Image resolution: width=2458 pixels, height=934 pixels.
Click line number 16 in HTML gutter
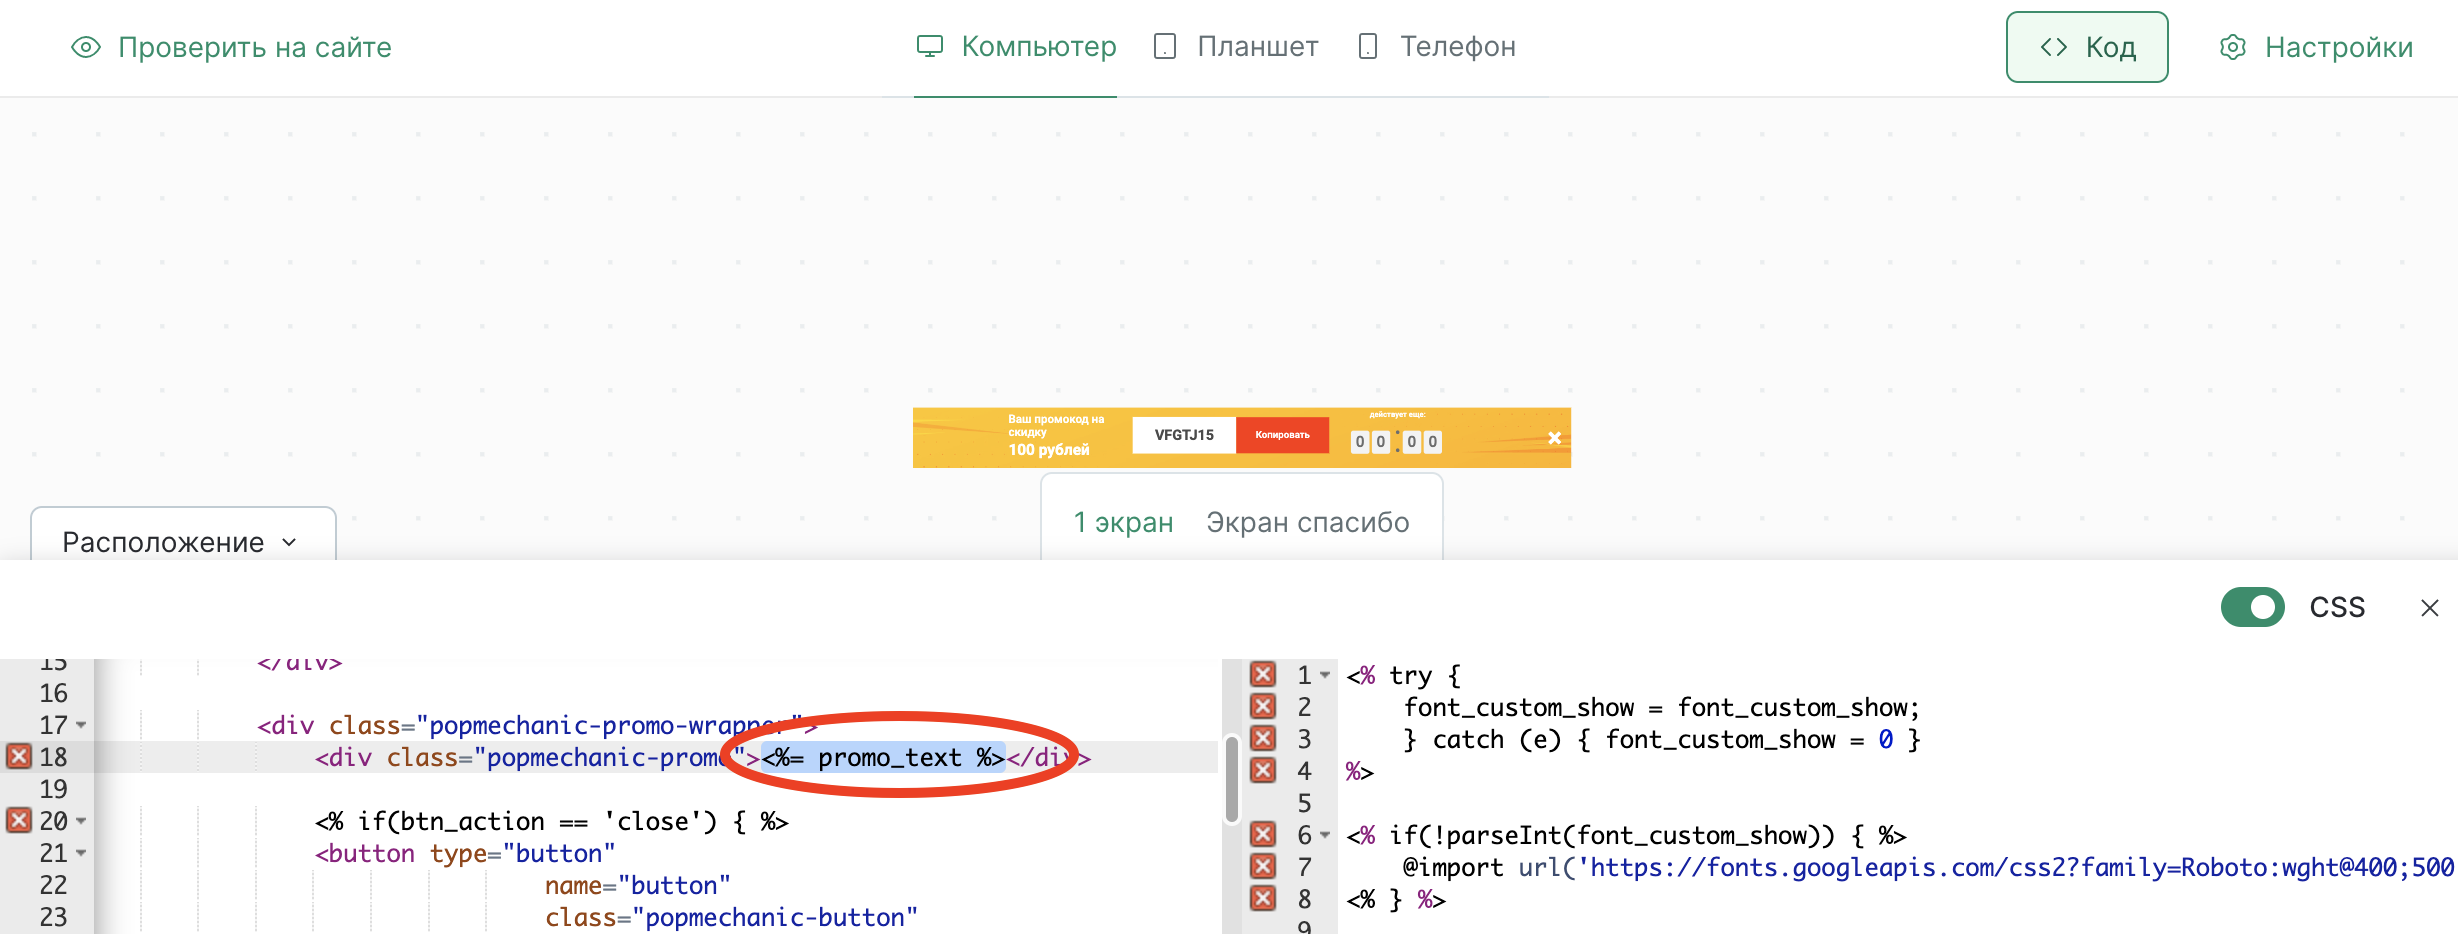[x=53, y=693]
